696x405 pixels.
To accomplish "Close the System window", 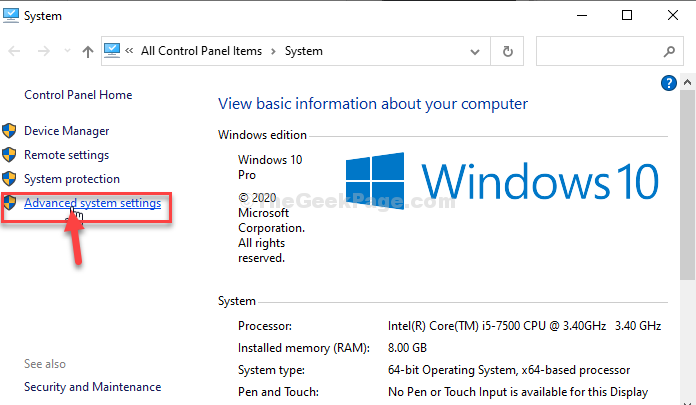I will (672, 16).
